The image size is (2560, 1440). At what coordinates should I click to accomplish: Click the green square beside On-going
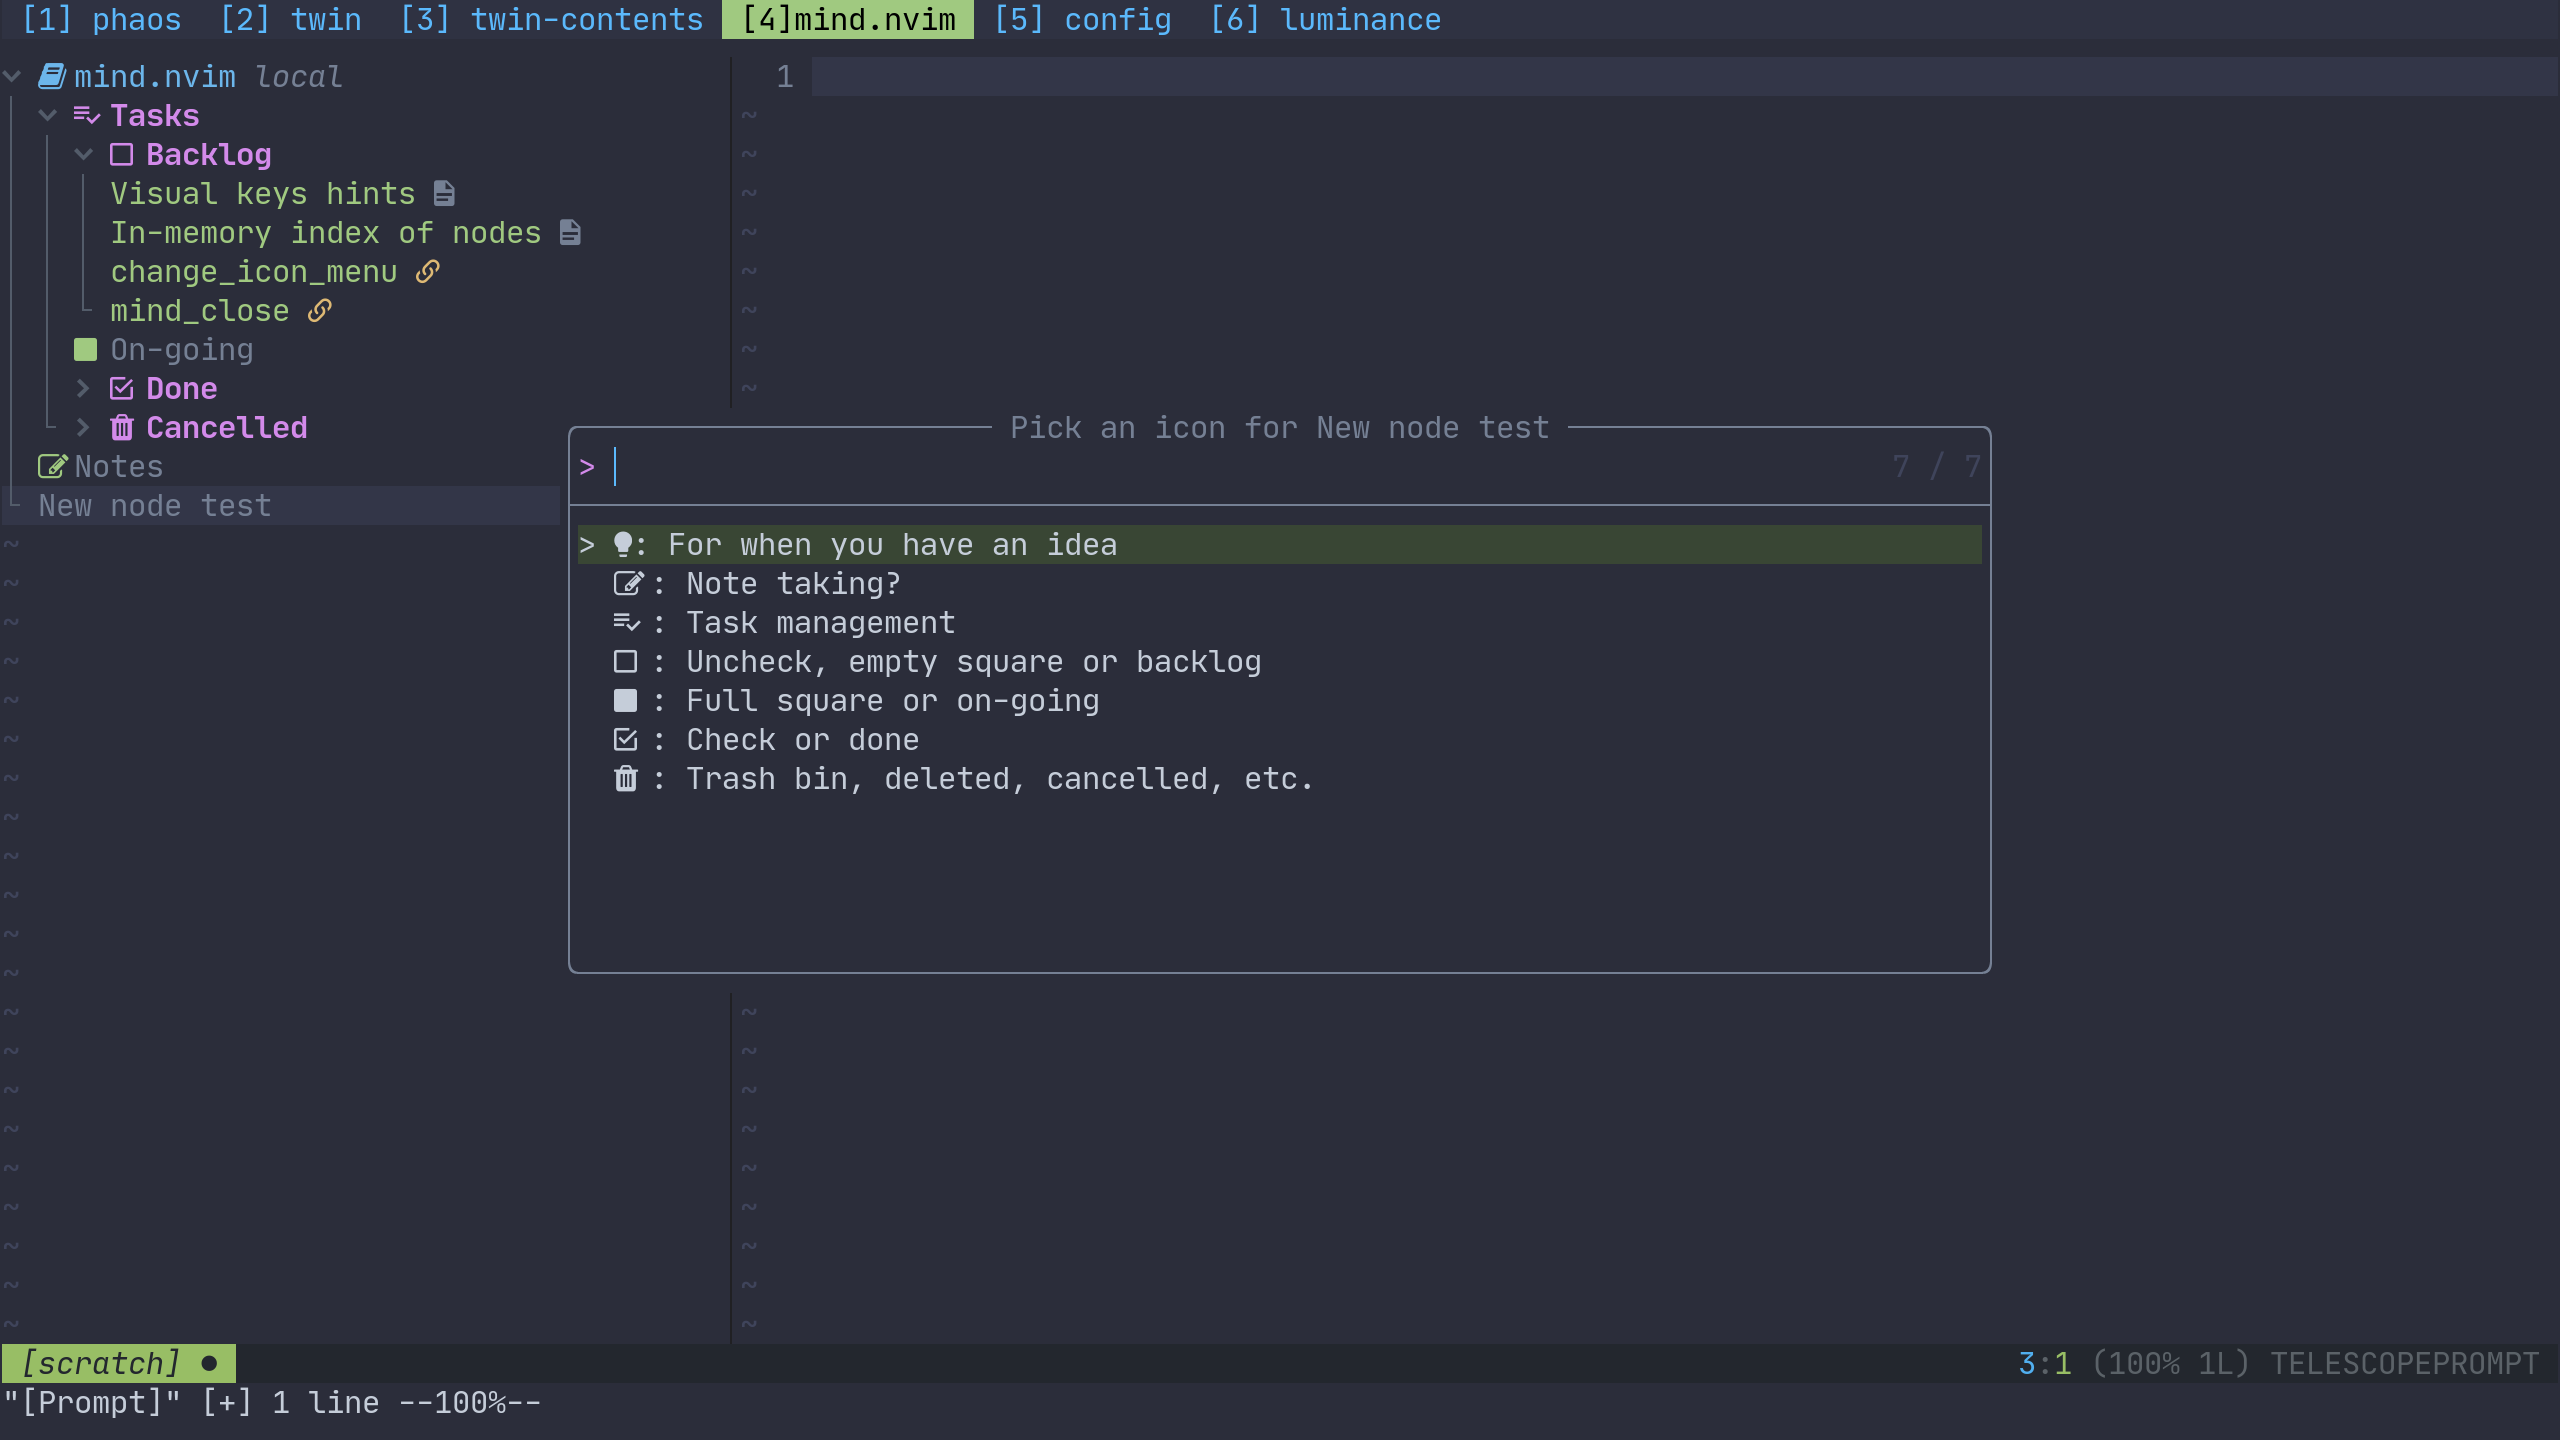(x=84, y=349)
